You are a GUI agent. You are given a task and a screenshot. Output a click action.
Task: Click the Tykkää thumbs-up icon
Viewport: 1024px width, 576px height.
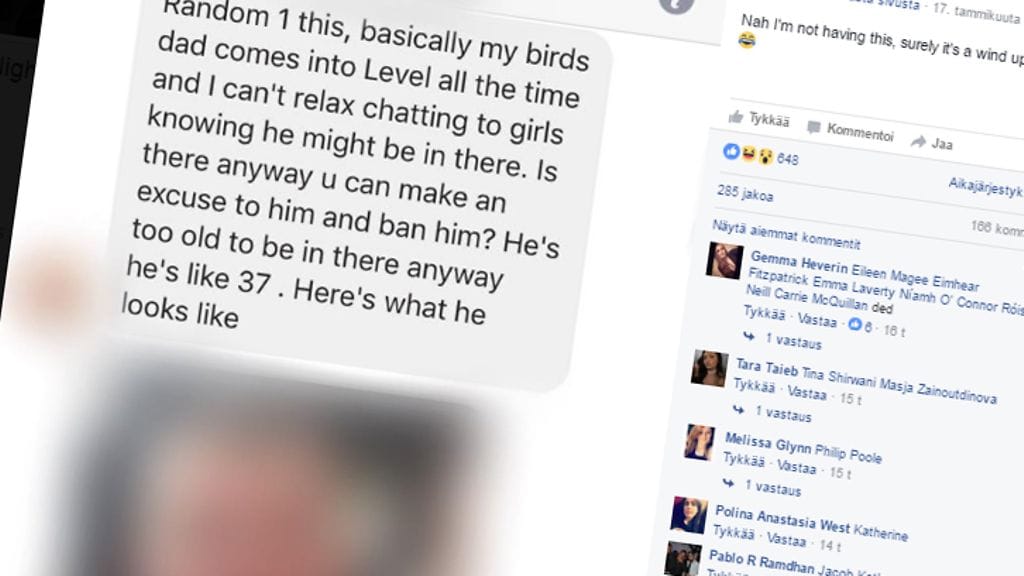[x=737, y=117]
